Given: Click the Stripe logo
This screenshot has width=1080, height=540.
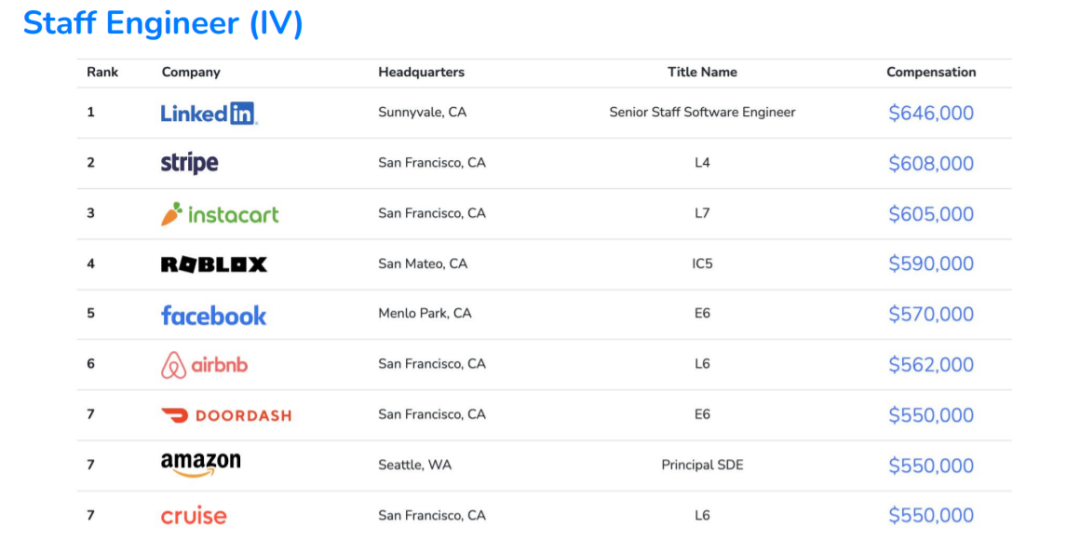Looking at the screenshot, I should click(x=189, y=163).
